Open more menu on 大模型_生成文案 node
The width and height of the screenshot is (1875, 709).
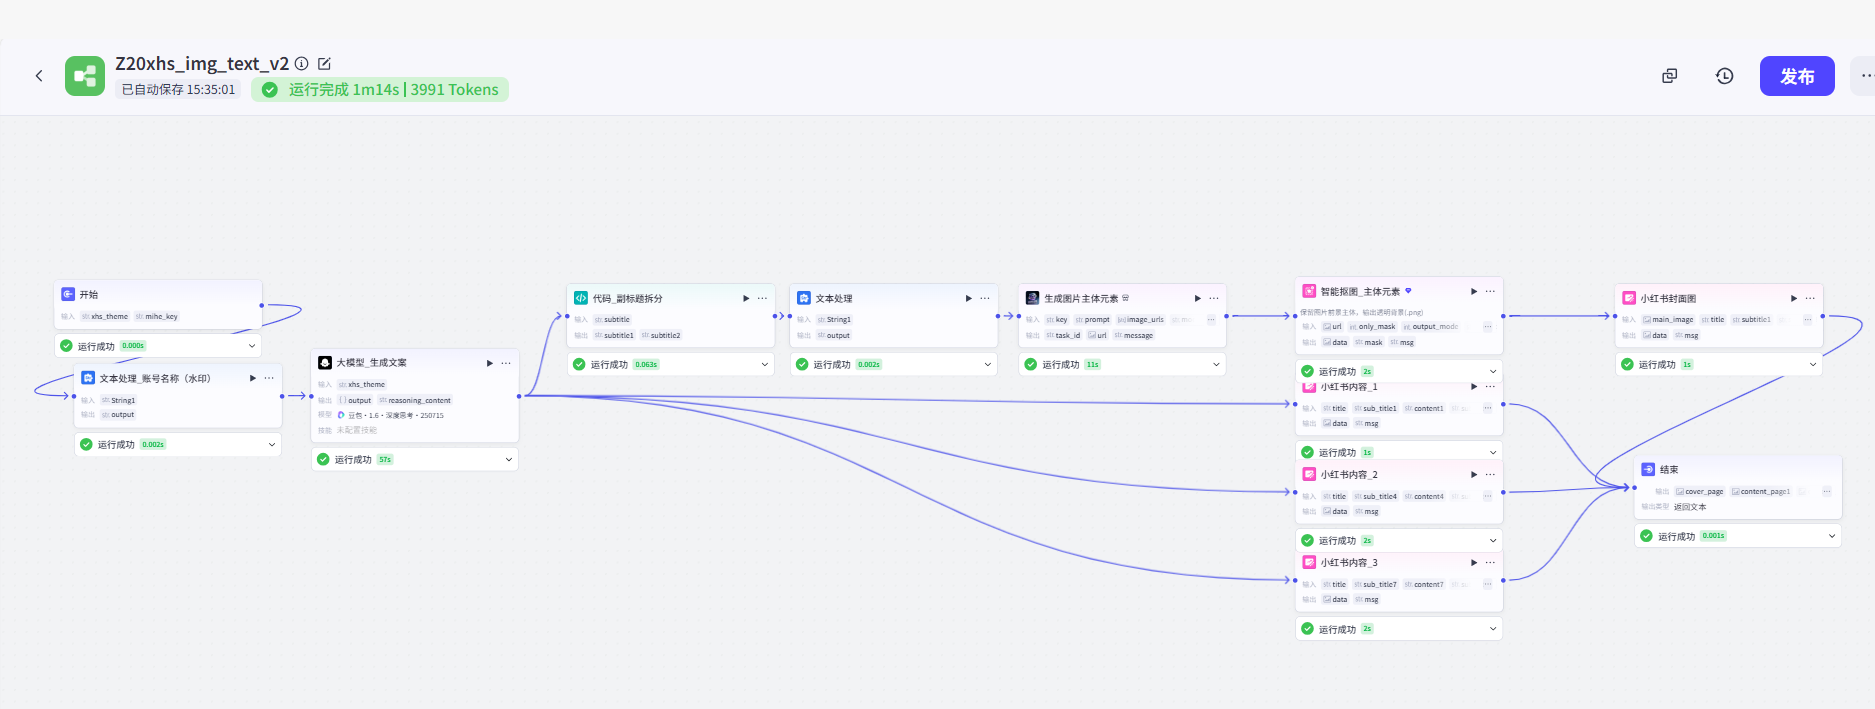506,363
